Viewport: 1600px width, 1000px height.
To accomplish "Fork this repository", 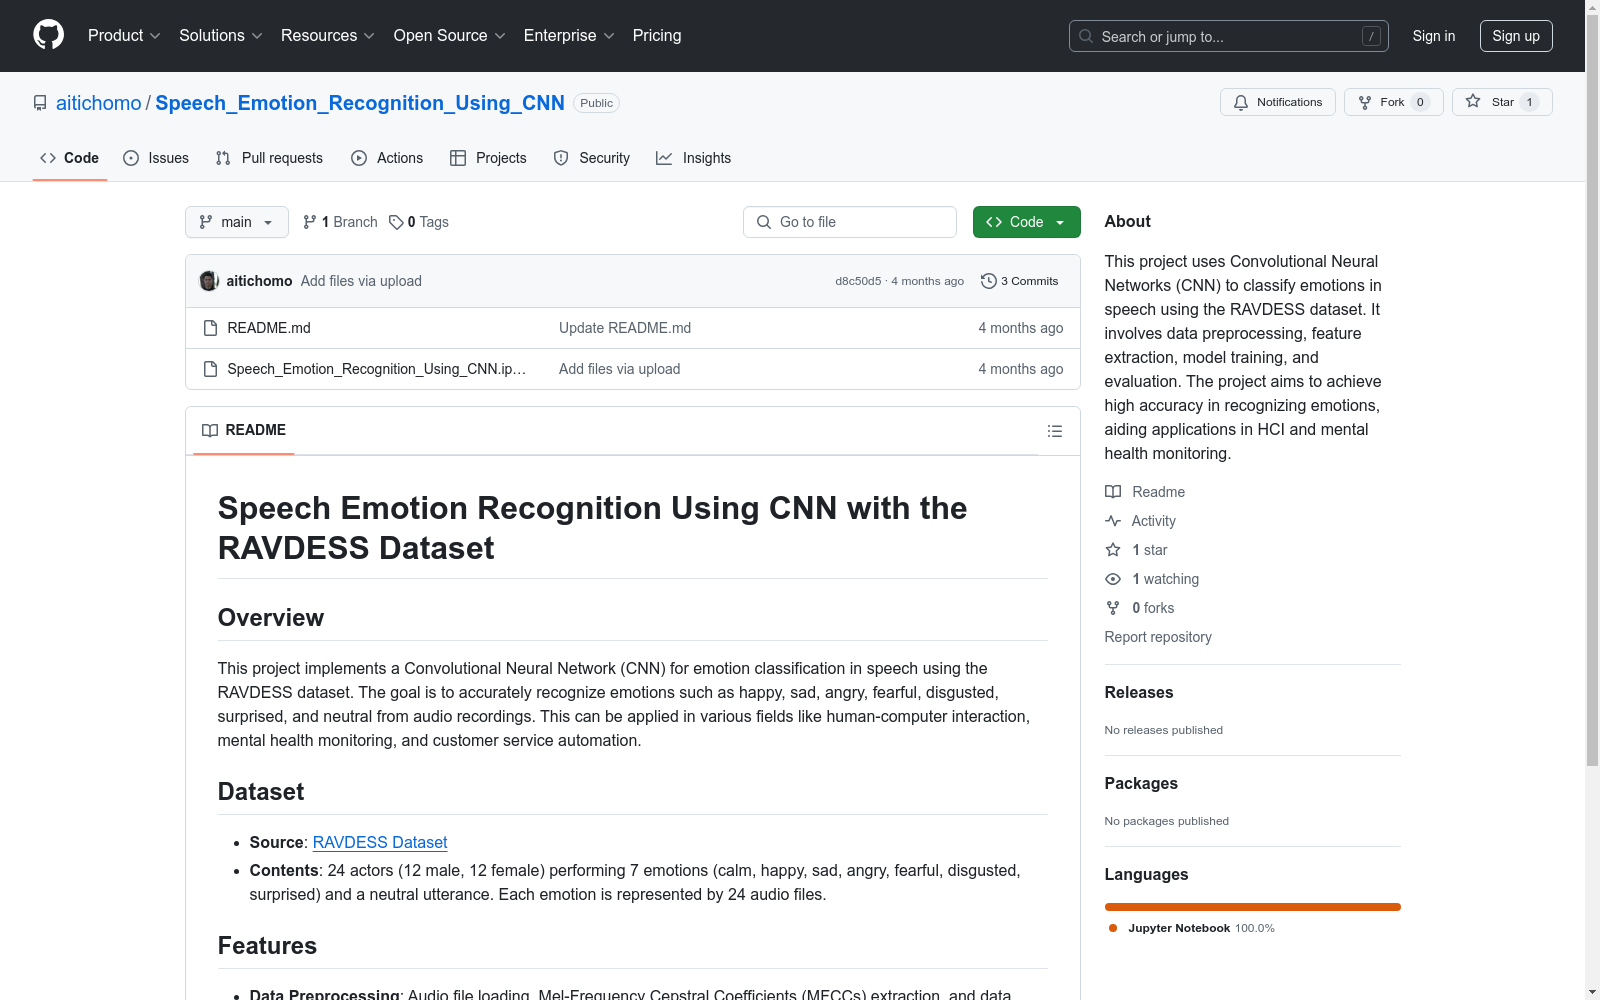I will [x=1393, y=102].
